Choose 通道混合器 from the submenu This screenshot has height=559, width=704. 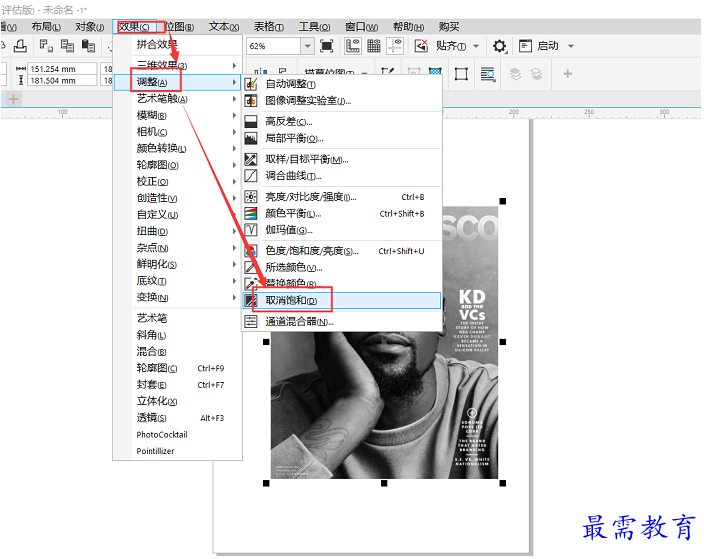click(342, 321)
